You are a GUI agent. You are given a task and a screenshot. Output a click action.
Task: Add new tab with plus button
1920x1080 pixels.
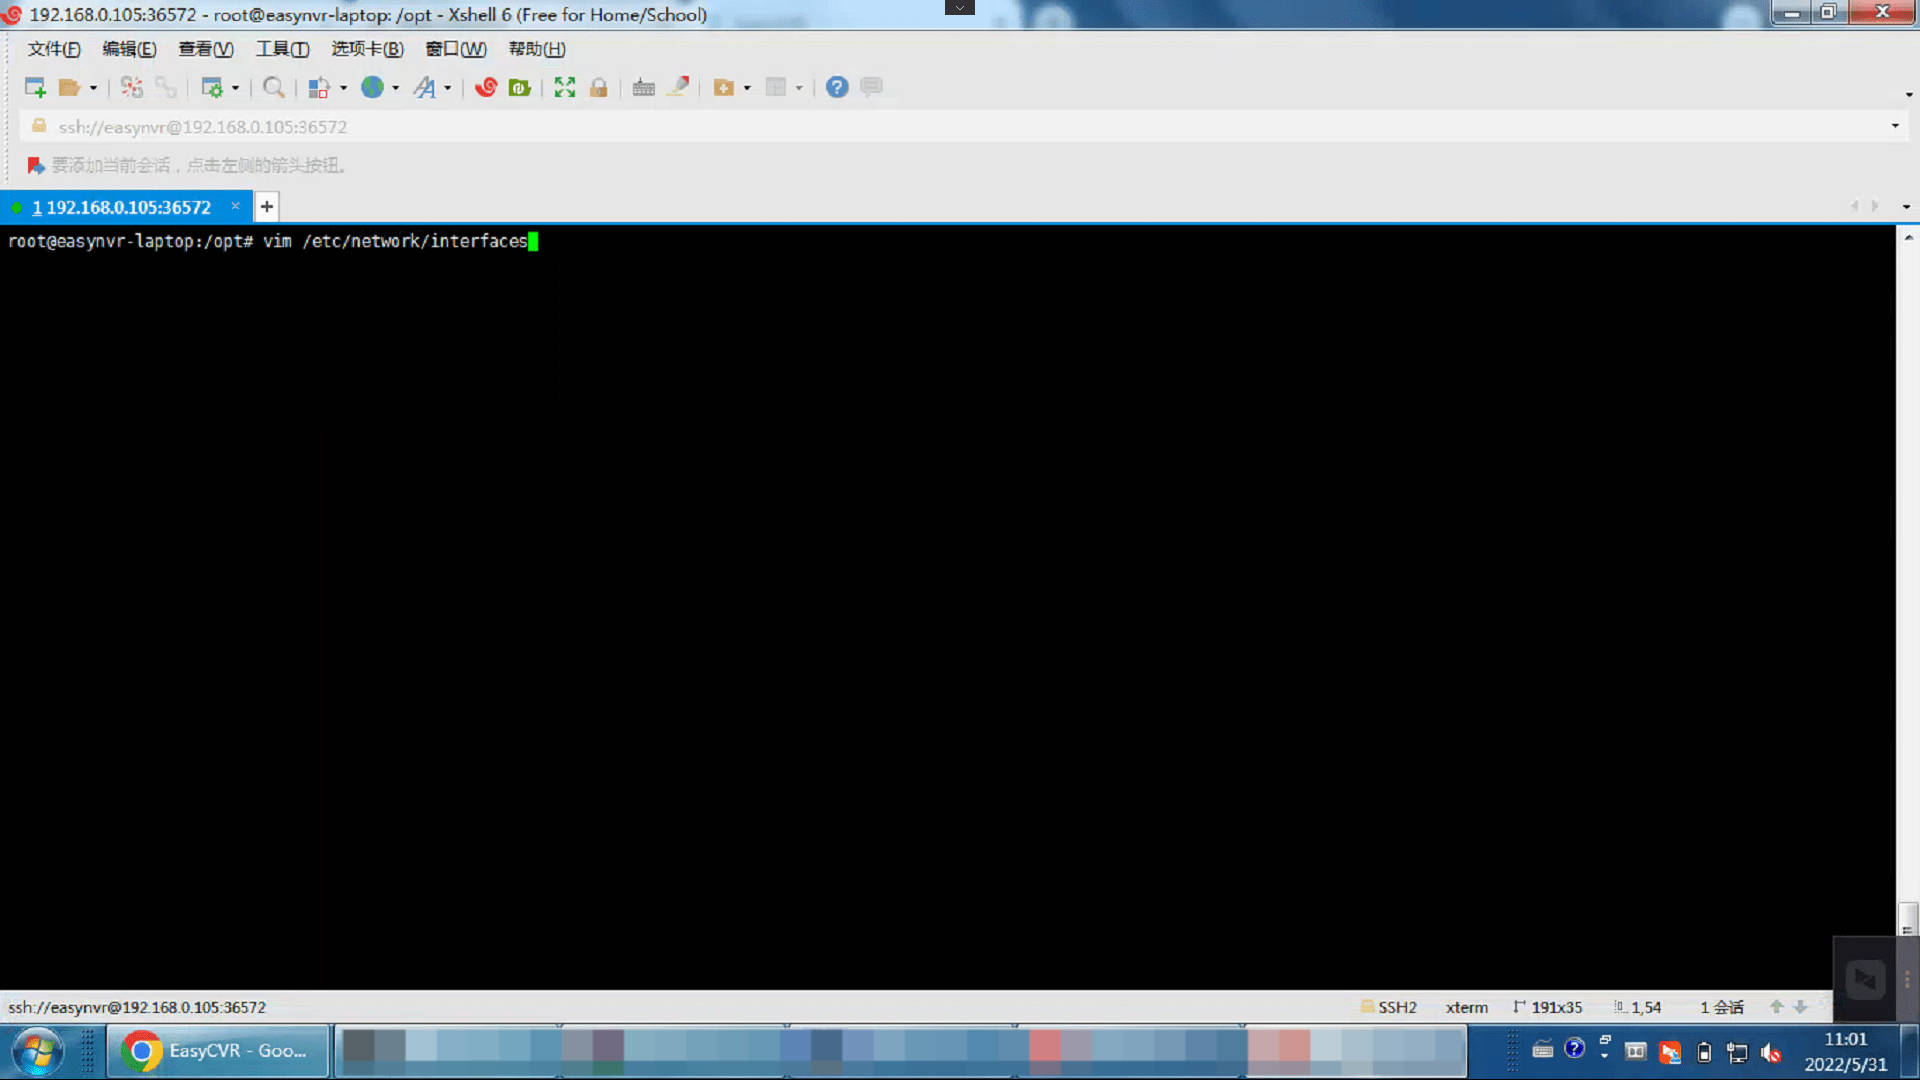267,207
